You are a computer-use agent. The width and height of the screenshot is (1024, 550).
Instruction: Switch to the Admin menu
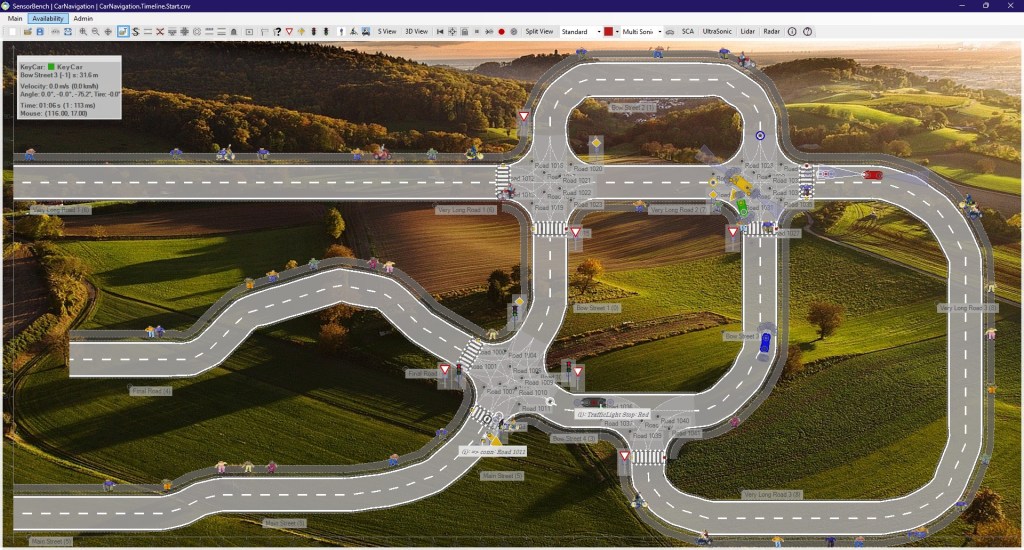pos(83,19)
